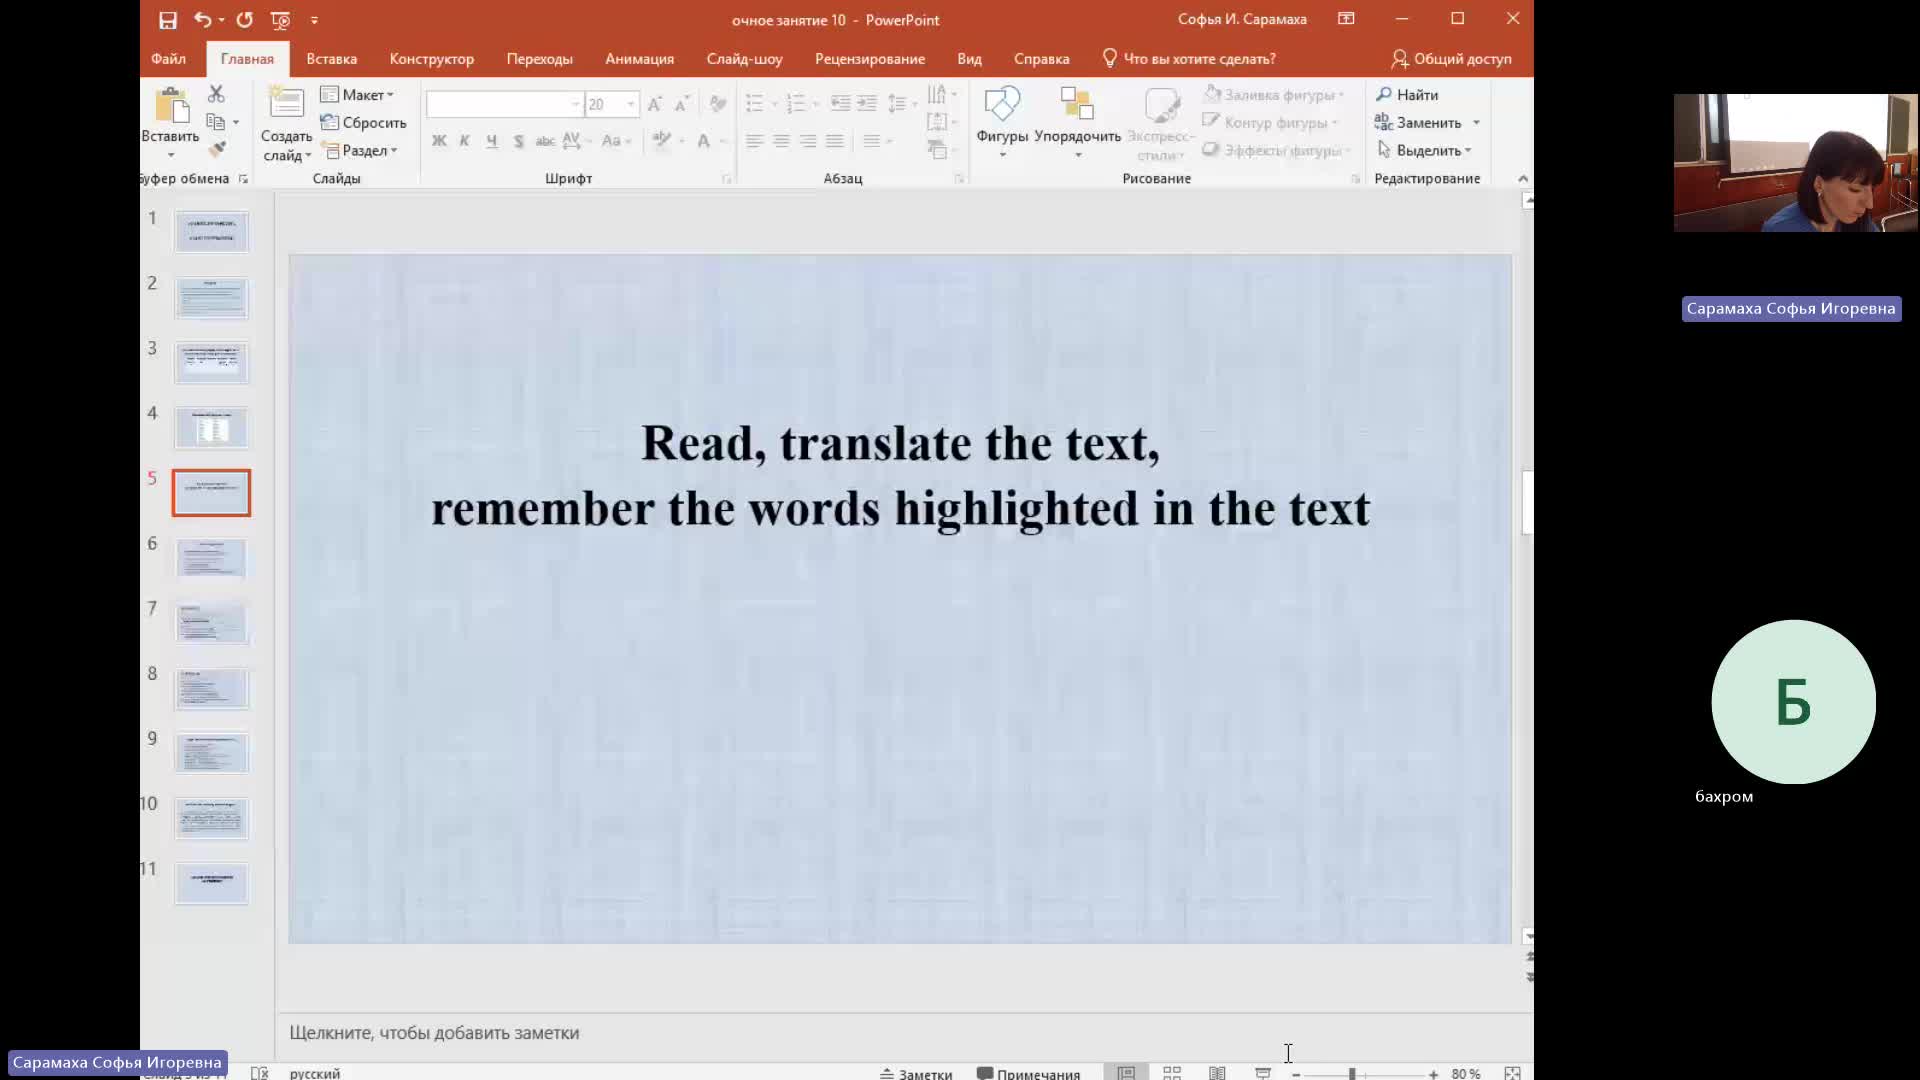This screenshot has width=1920, height=1080.
Task: Open Экспресс-стили quick styles
Action: click(1161, 122)
